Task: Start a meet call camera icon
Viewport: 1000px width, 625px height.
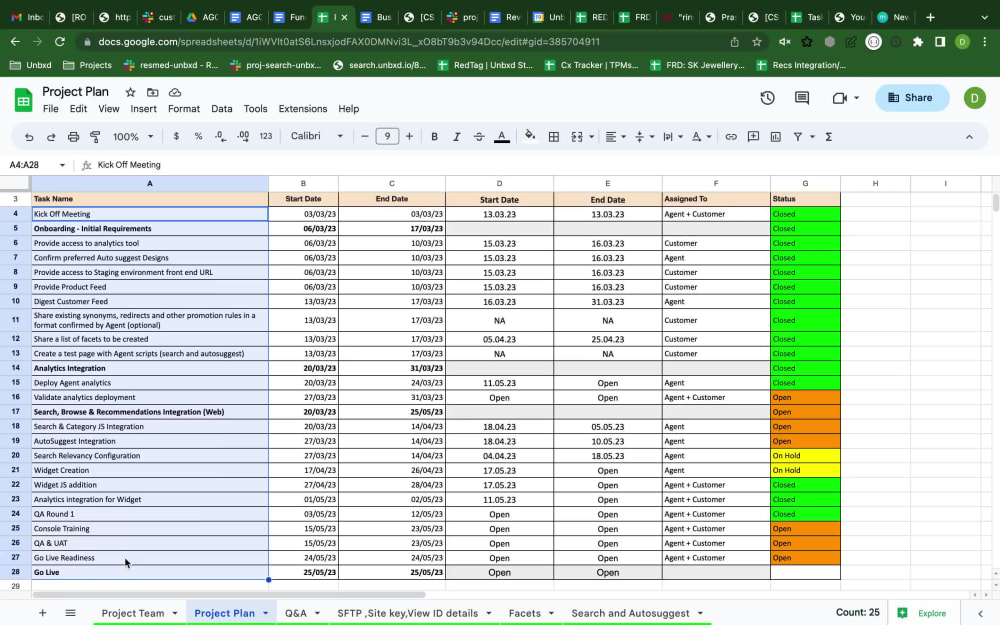Action: pyautogui.click(x=839, y=98)
